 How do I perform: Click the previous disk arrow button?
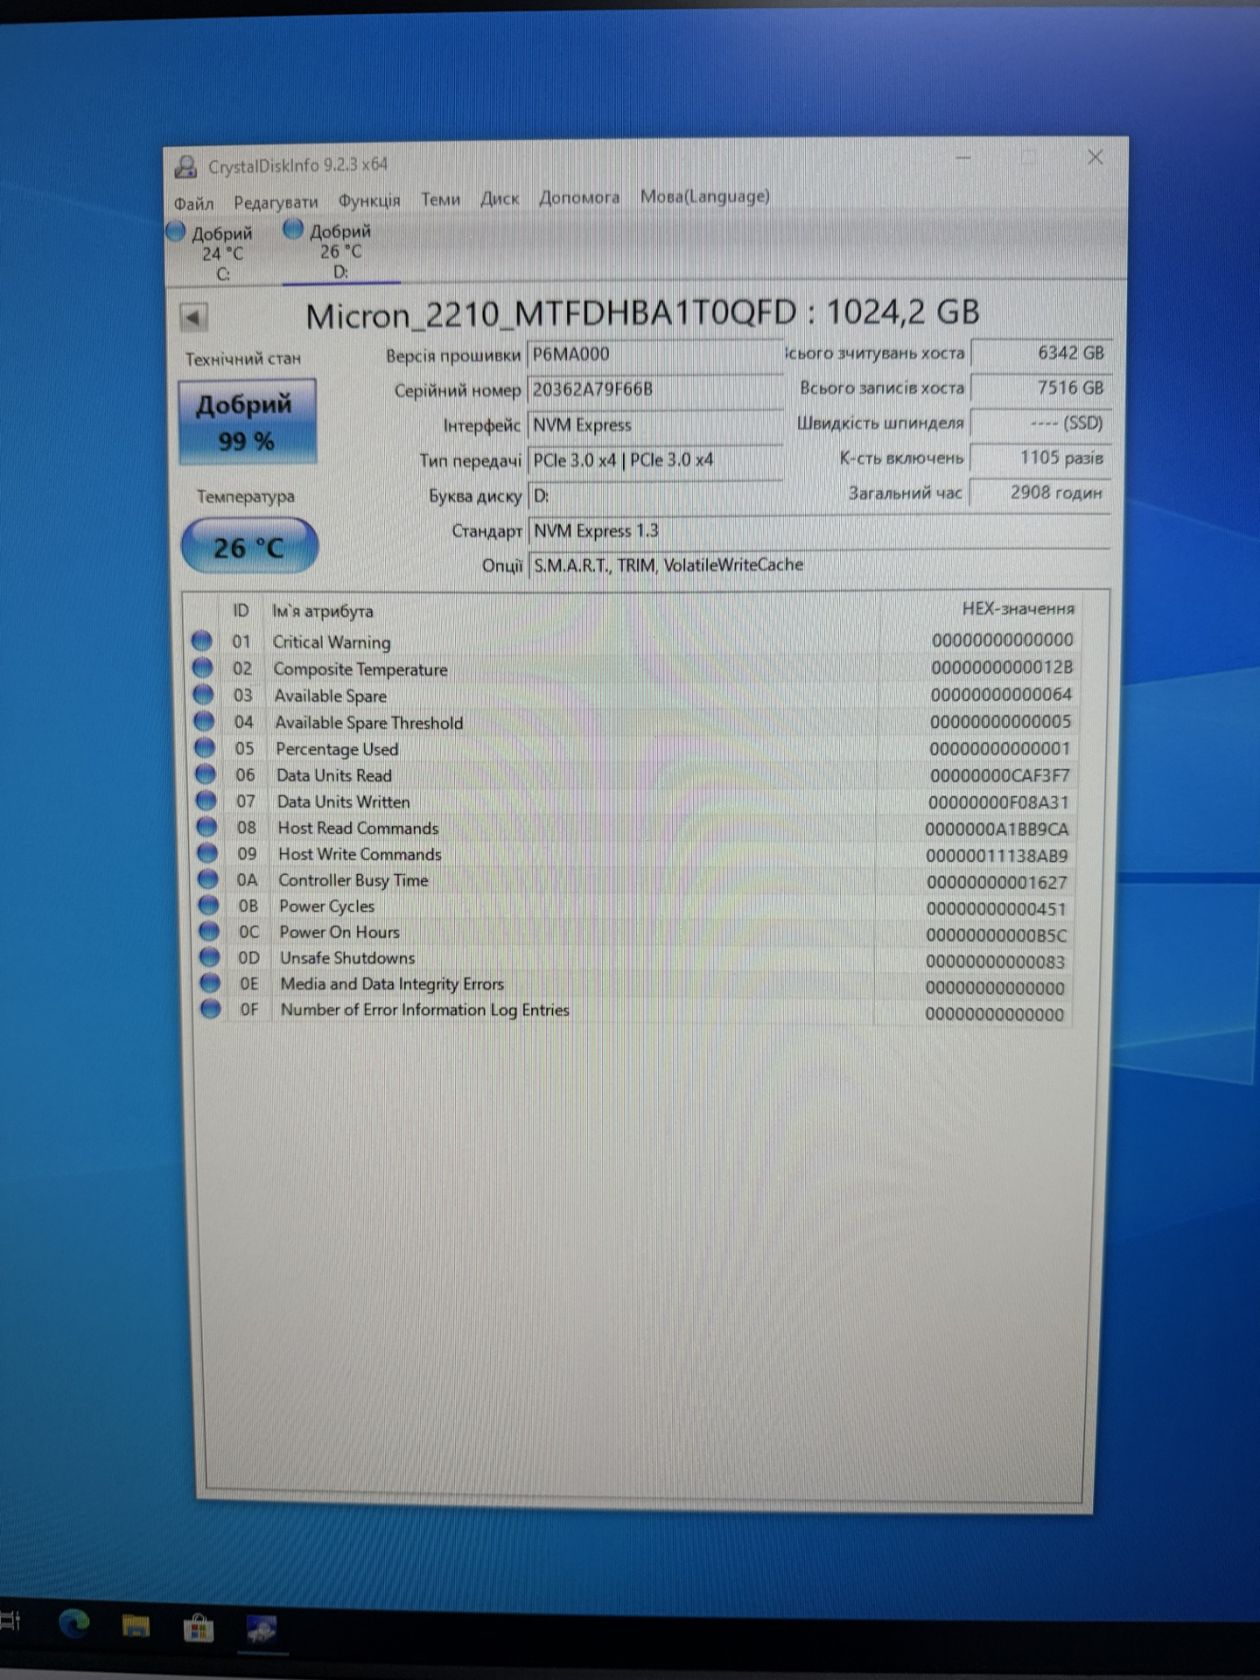193,318
